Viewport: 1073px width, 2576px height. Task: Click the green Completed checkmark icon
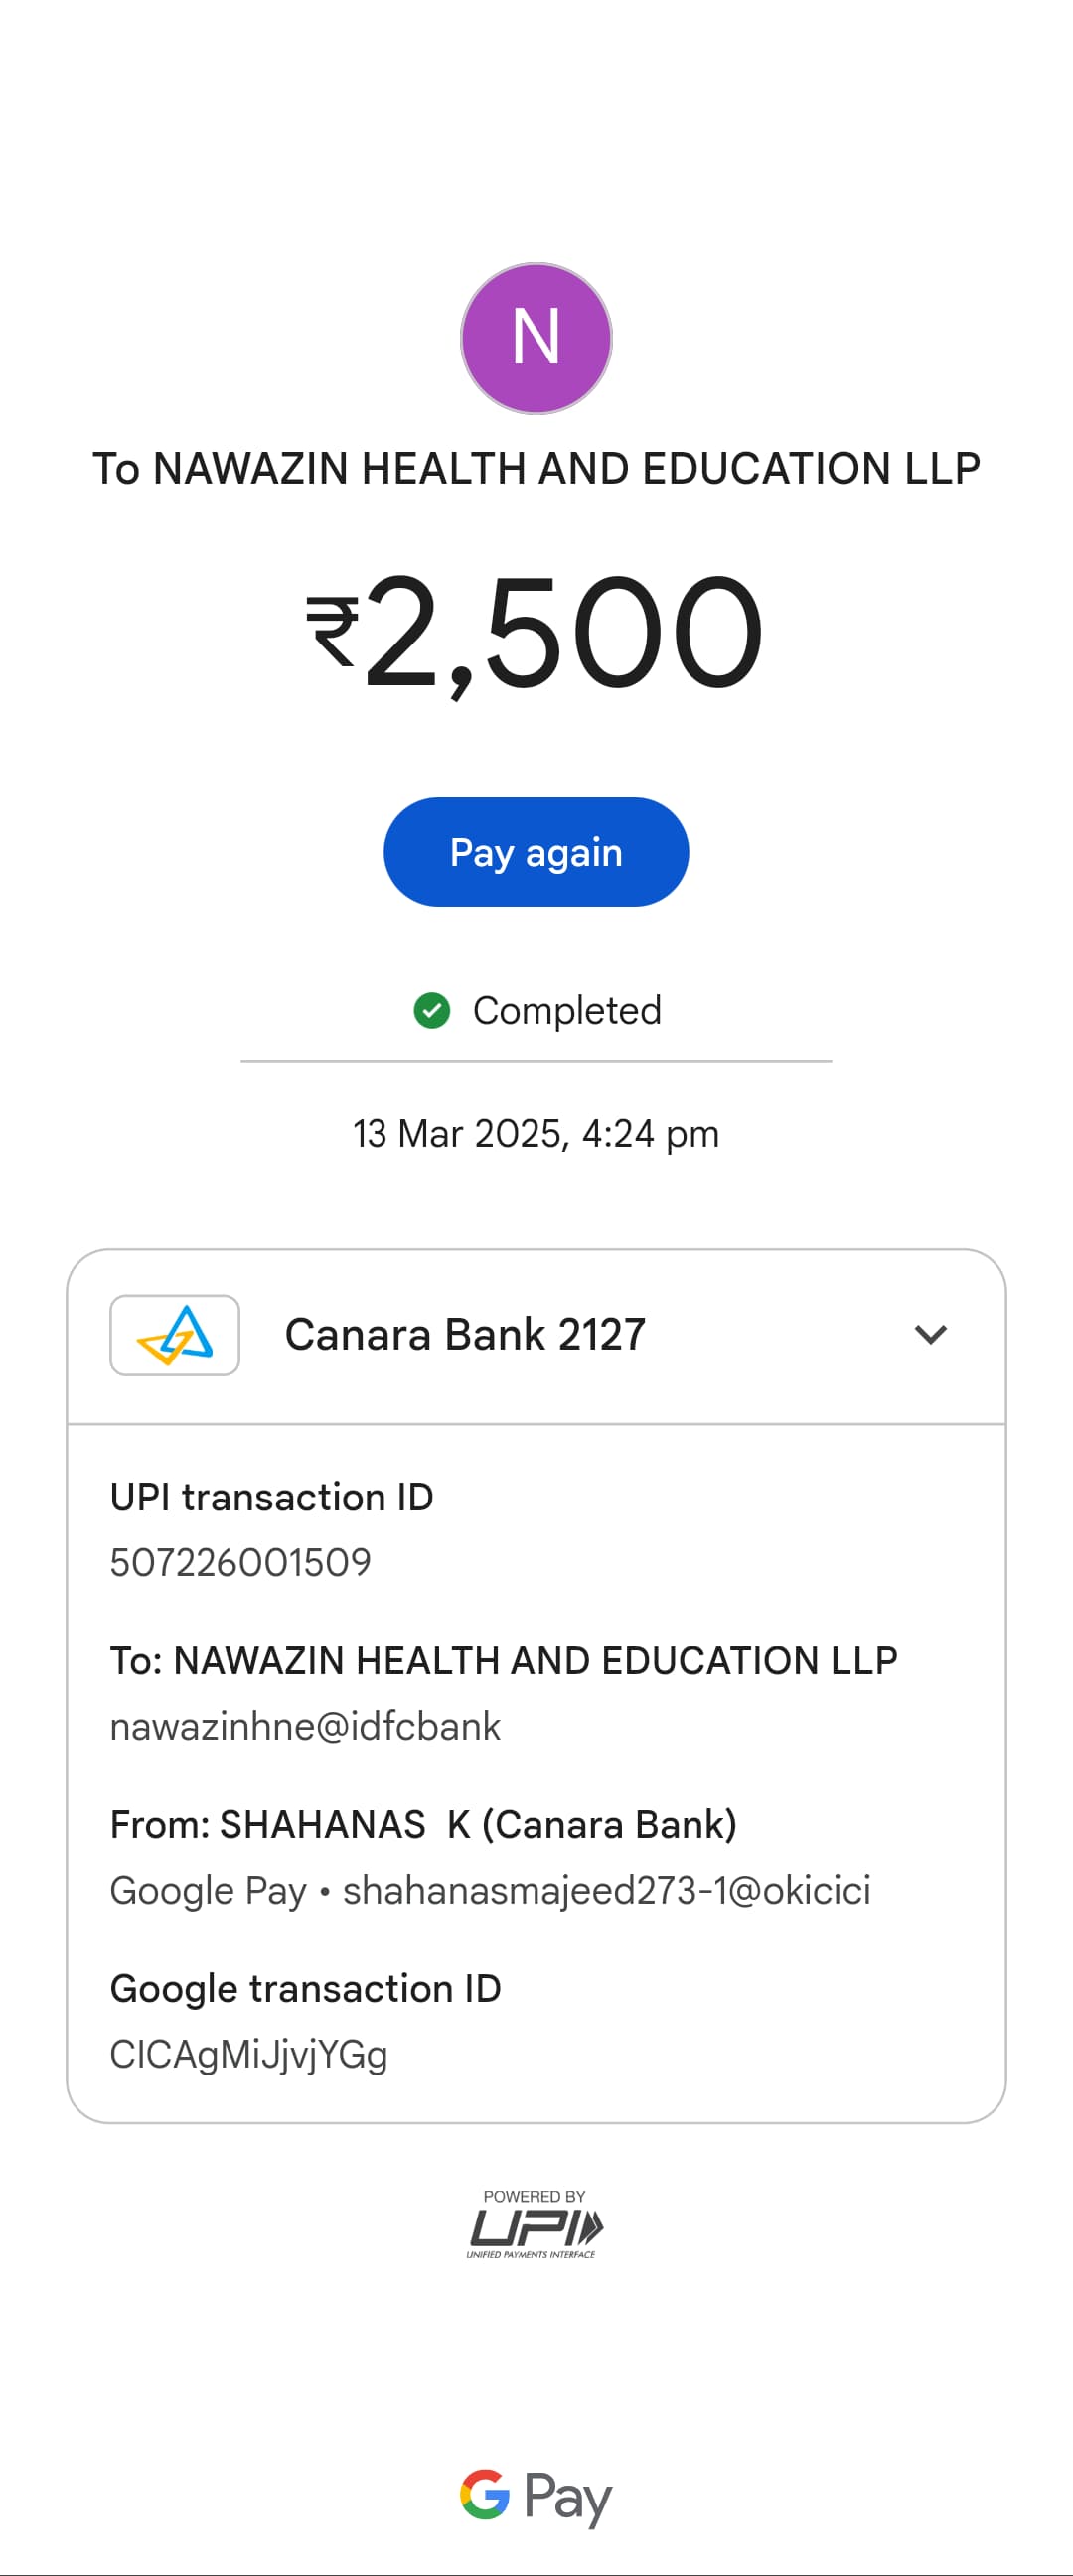point(432,1010)
